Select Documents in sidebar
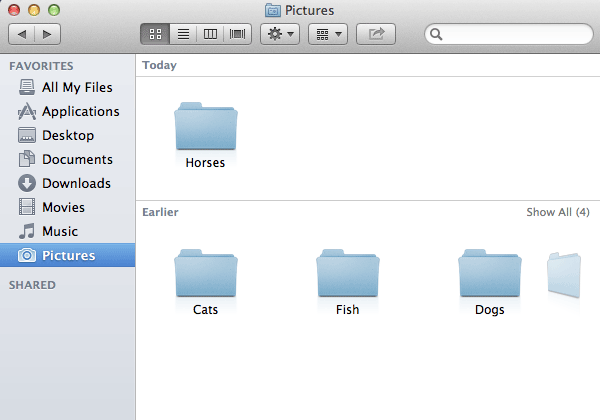This screenshot has height=420, width=600. coord(67,160)
